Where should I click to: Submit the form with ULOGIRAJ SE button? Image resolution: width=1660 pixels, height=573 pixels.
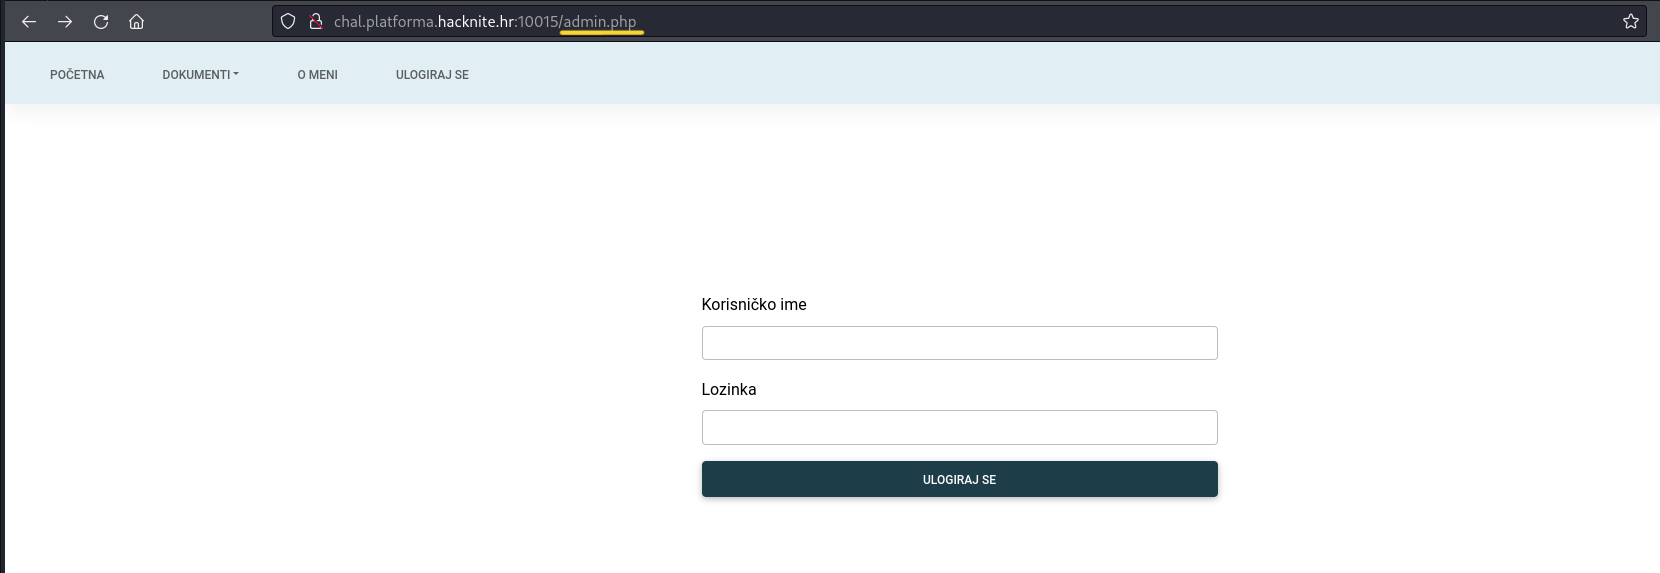(959, 479)
